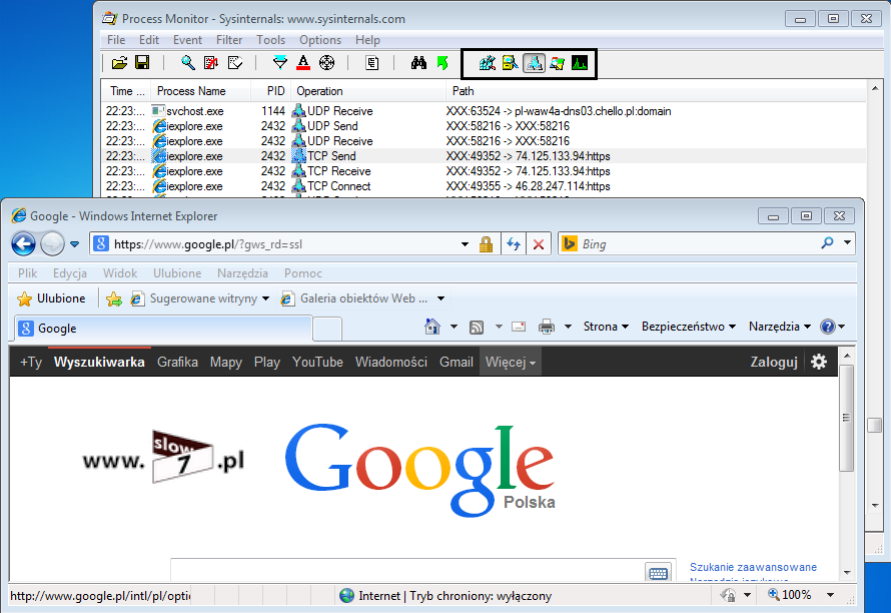Expand the Sugerowane witryny dropdown
Image resolution: width=891 pixels, height=613 pixels.
(x=265, y=299)
